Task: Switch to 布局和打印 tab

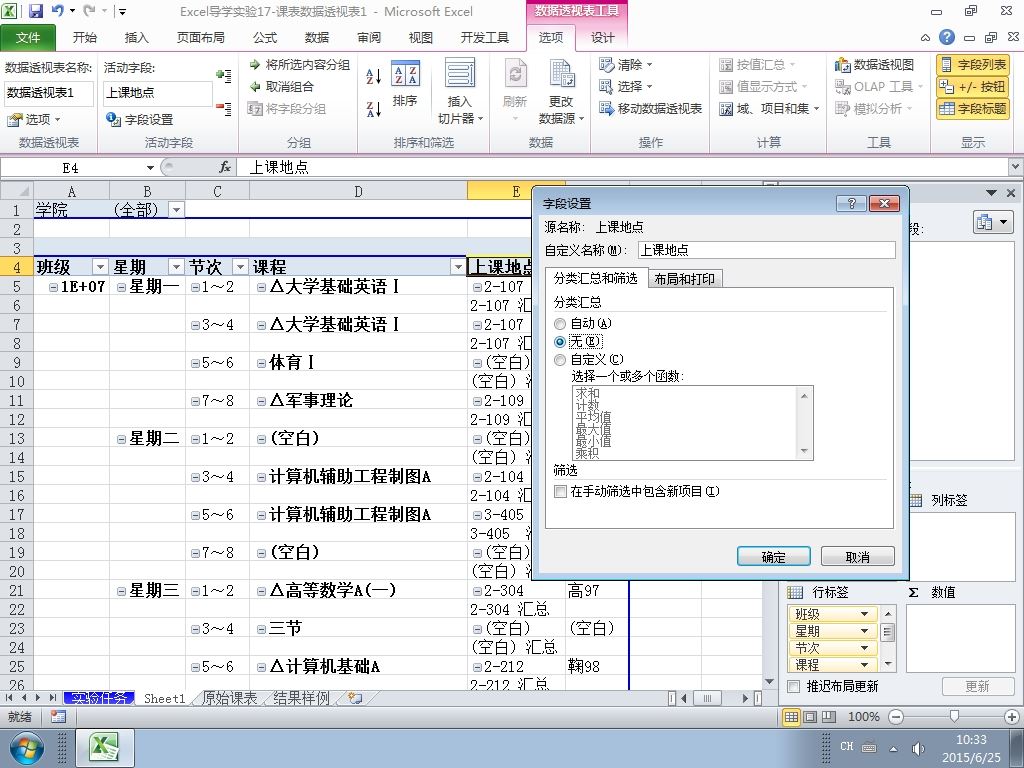Action: tap(684, 279)
